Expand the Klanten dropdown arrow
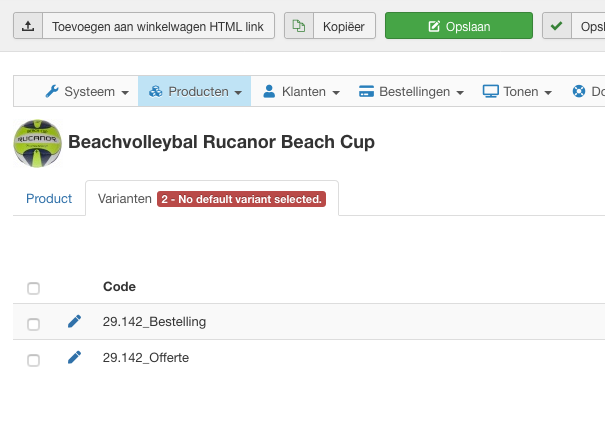This screenshot has height=444, width=605. pyautogui.click(x=336, y=93)
